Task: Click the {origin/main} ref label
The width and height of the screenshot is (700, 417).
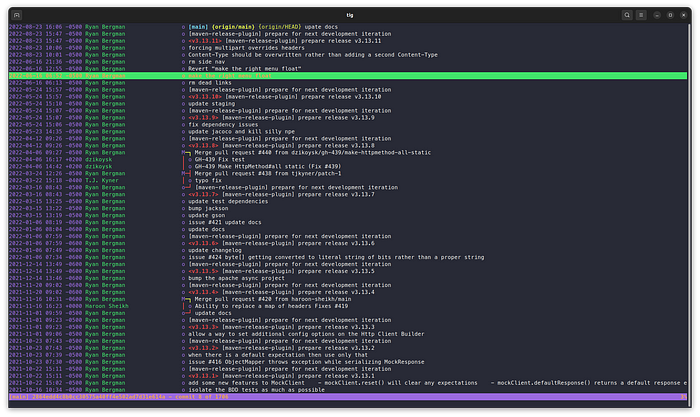Action: [233, 27]
